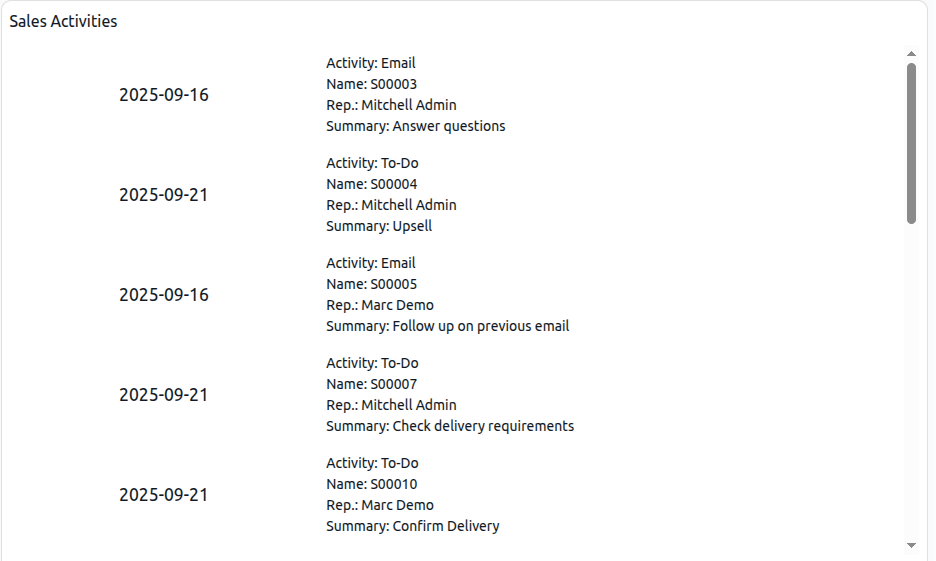Select the 2025-09-16 date beside S00005
The height and width of the screenshot is (561, 936).
164,295
